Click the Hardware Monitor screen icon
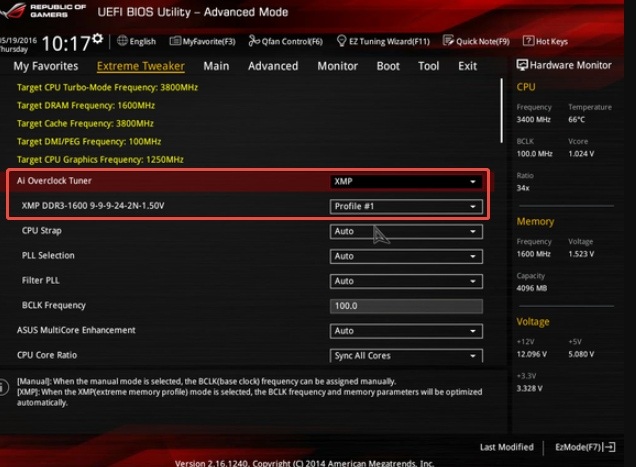The width and height of the screenshot is (636, 467). click(x=522, y=65)
